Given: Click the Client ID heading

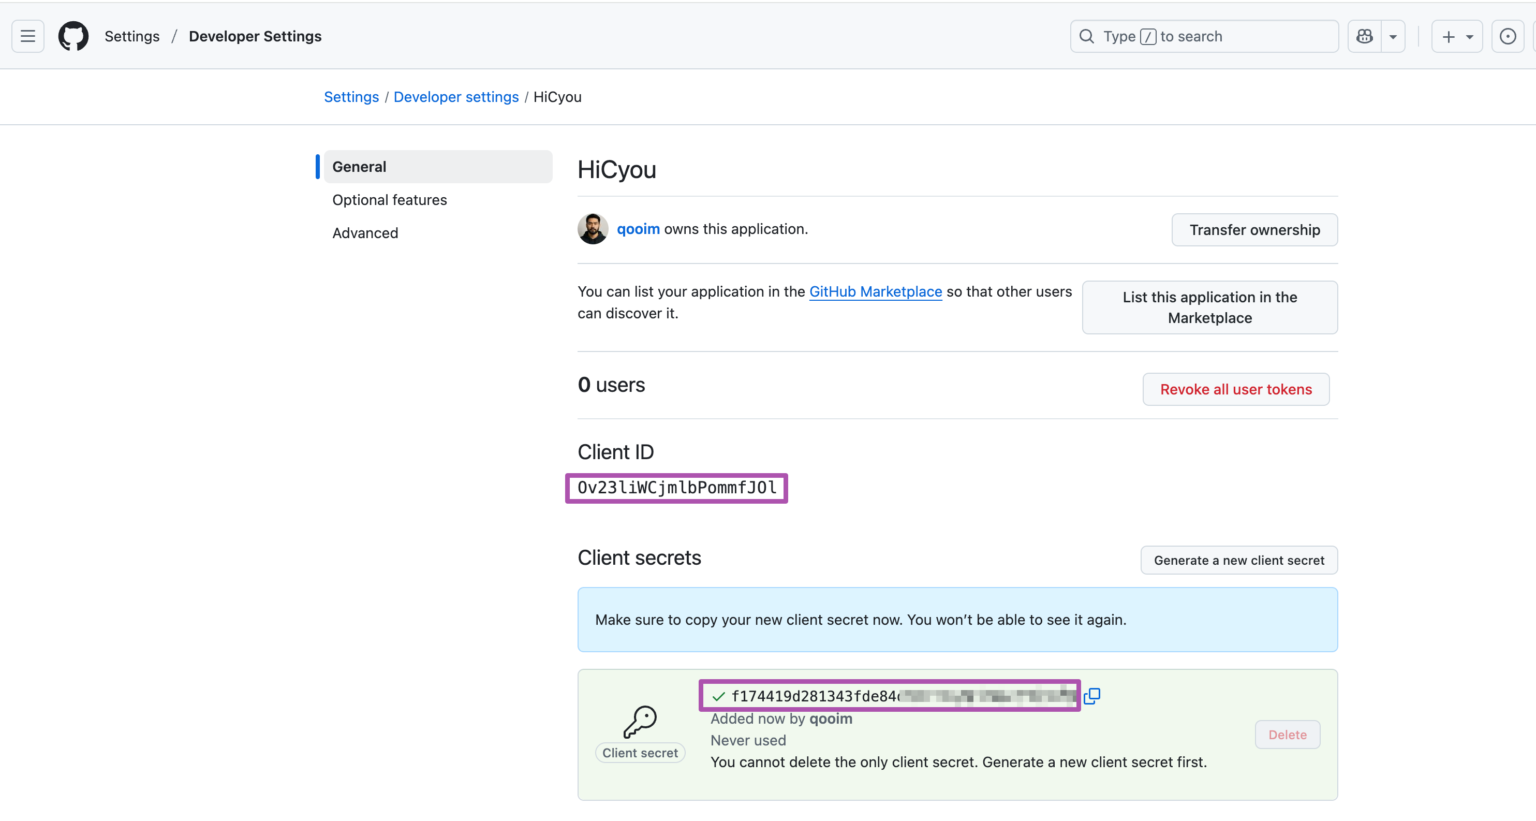Looking at the screenshot, I should point(616,452).
